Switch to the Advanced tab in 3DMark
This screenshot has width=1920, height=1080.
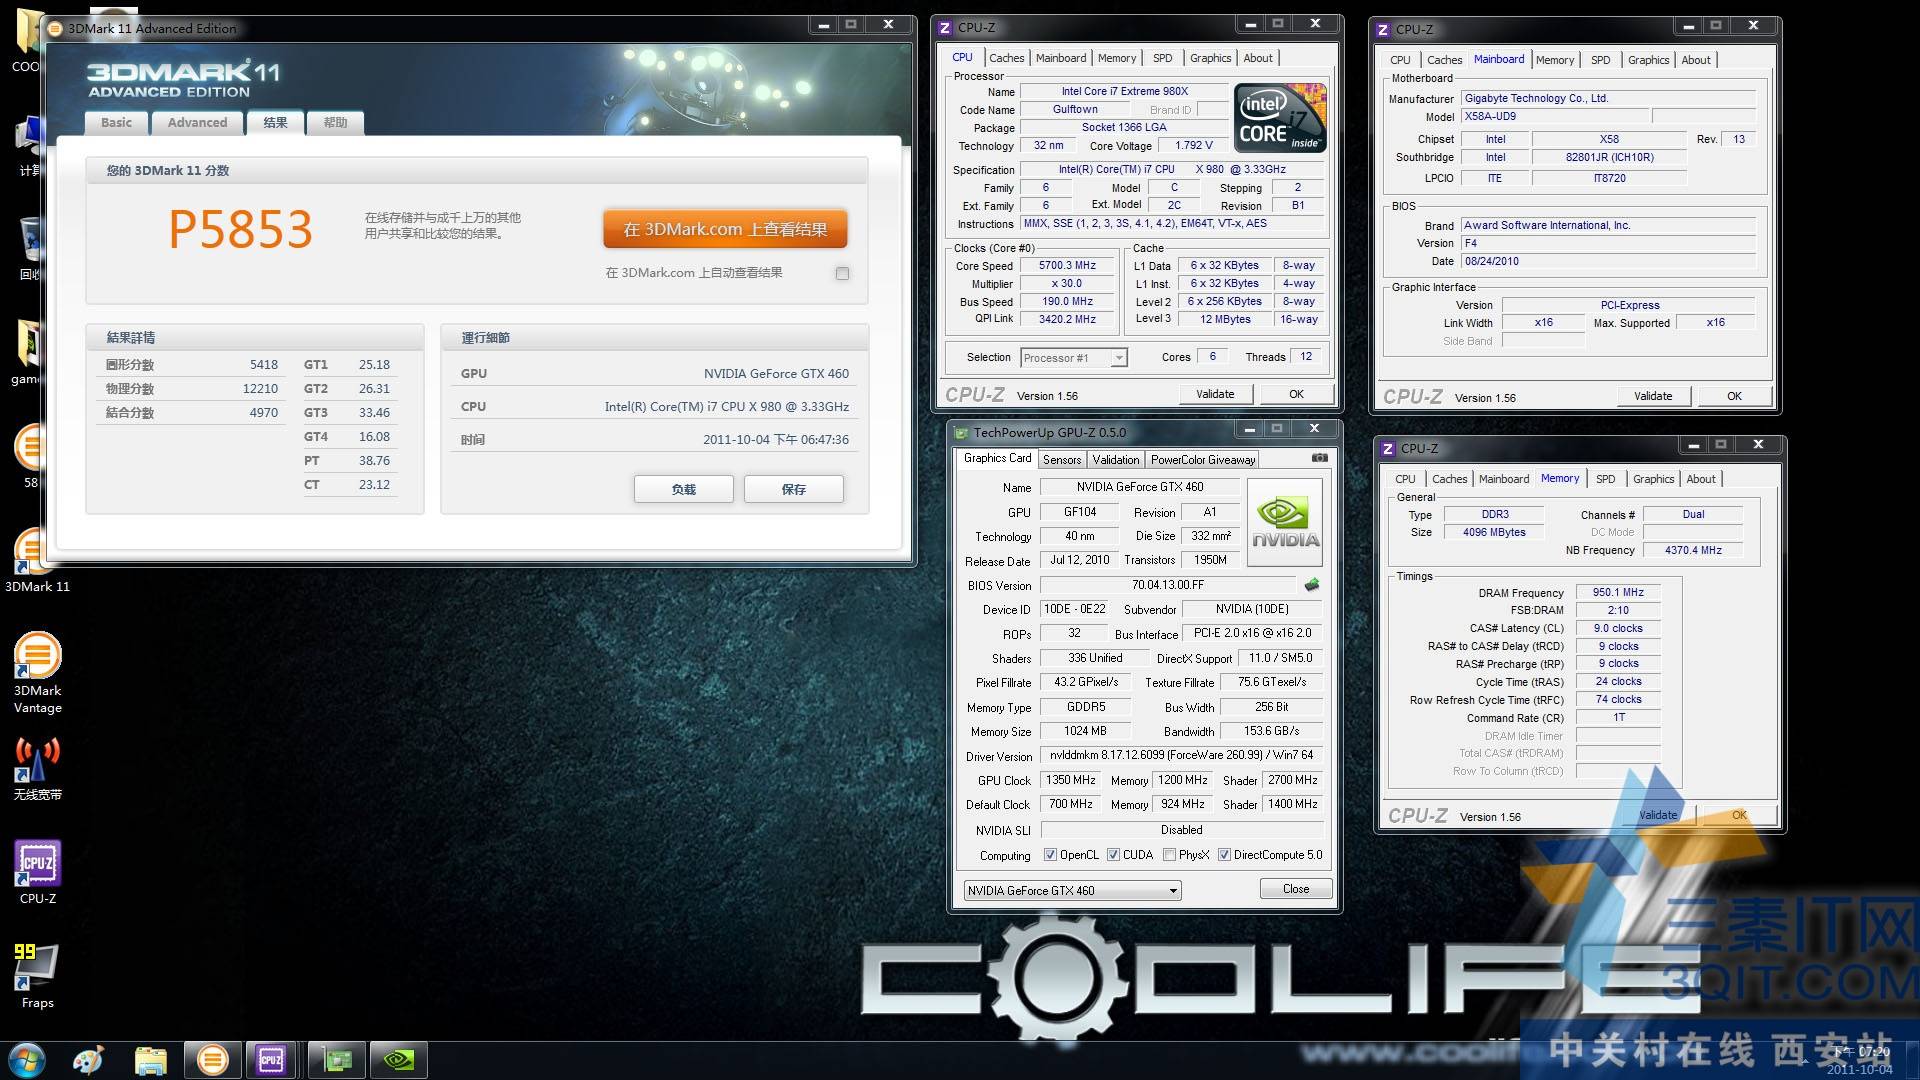click(x=197, y=122)
